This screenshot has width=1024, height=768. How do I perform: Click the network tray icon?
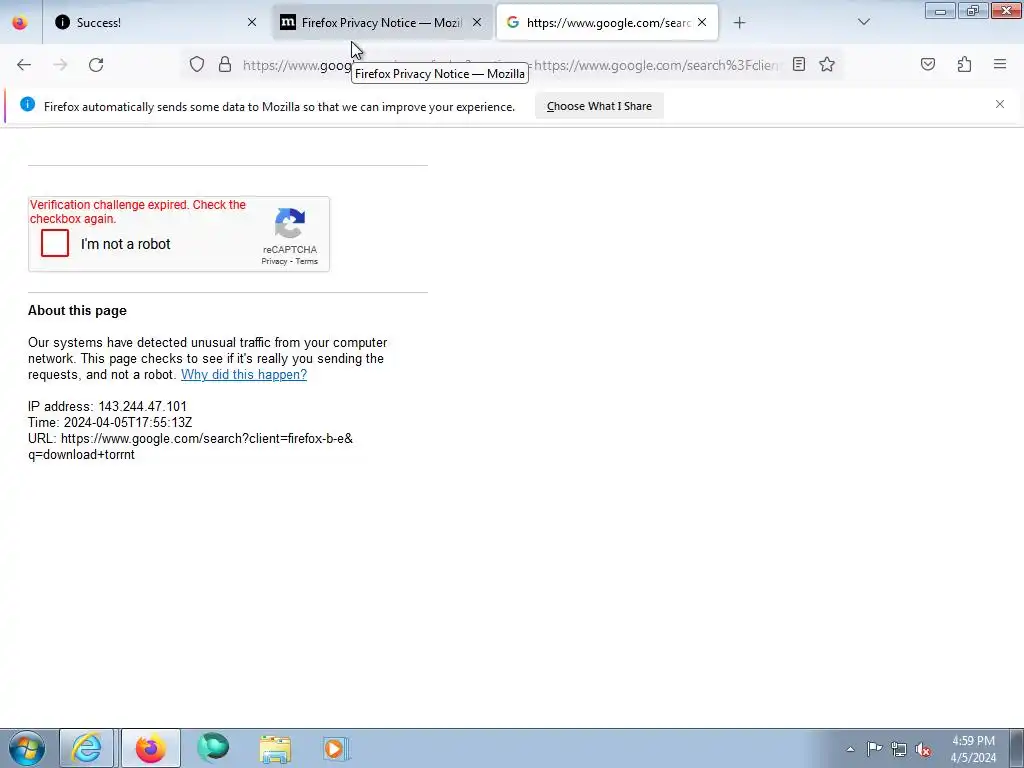click(x=899, y=749)
